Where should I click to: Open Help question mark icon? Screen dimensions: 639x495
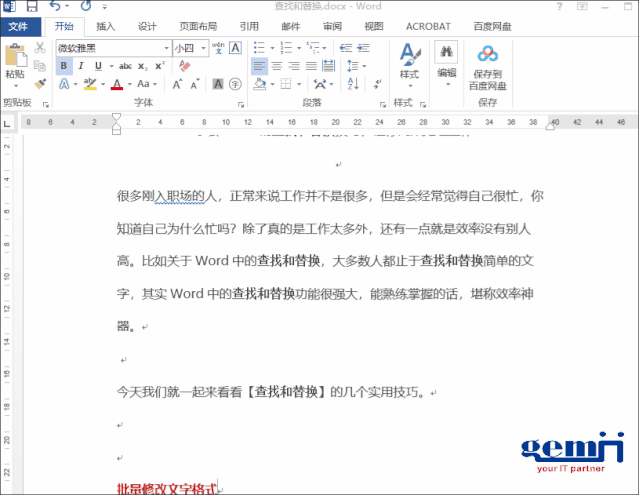pyautogui.click(x=560, y=6)
